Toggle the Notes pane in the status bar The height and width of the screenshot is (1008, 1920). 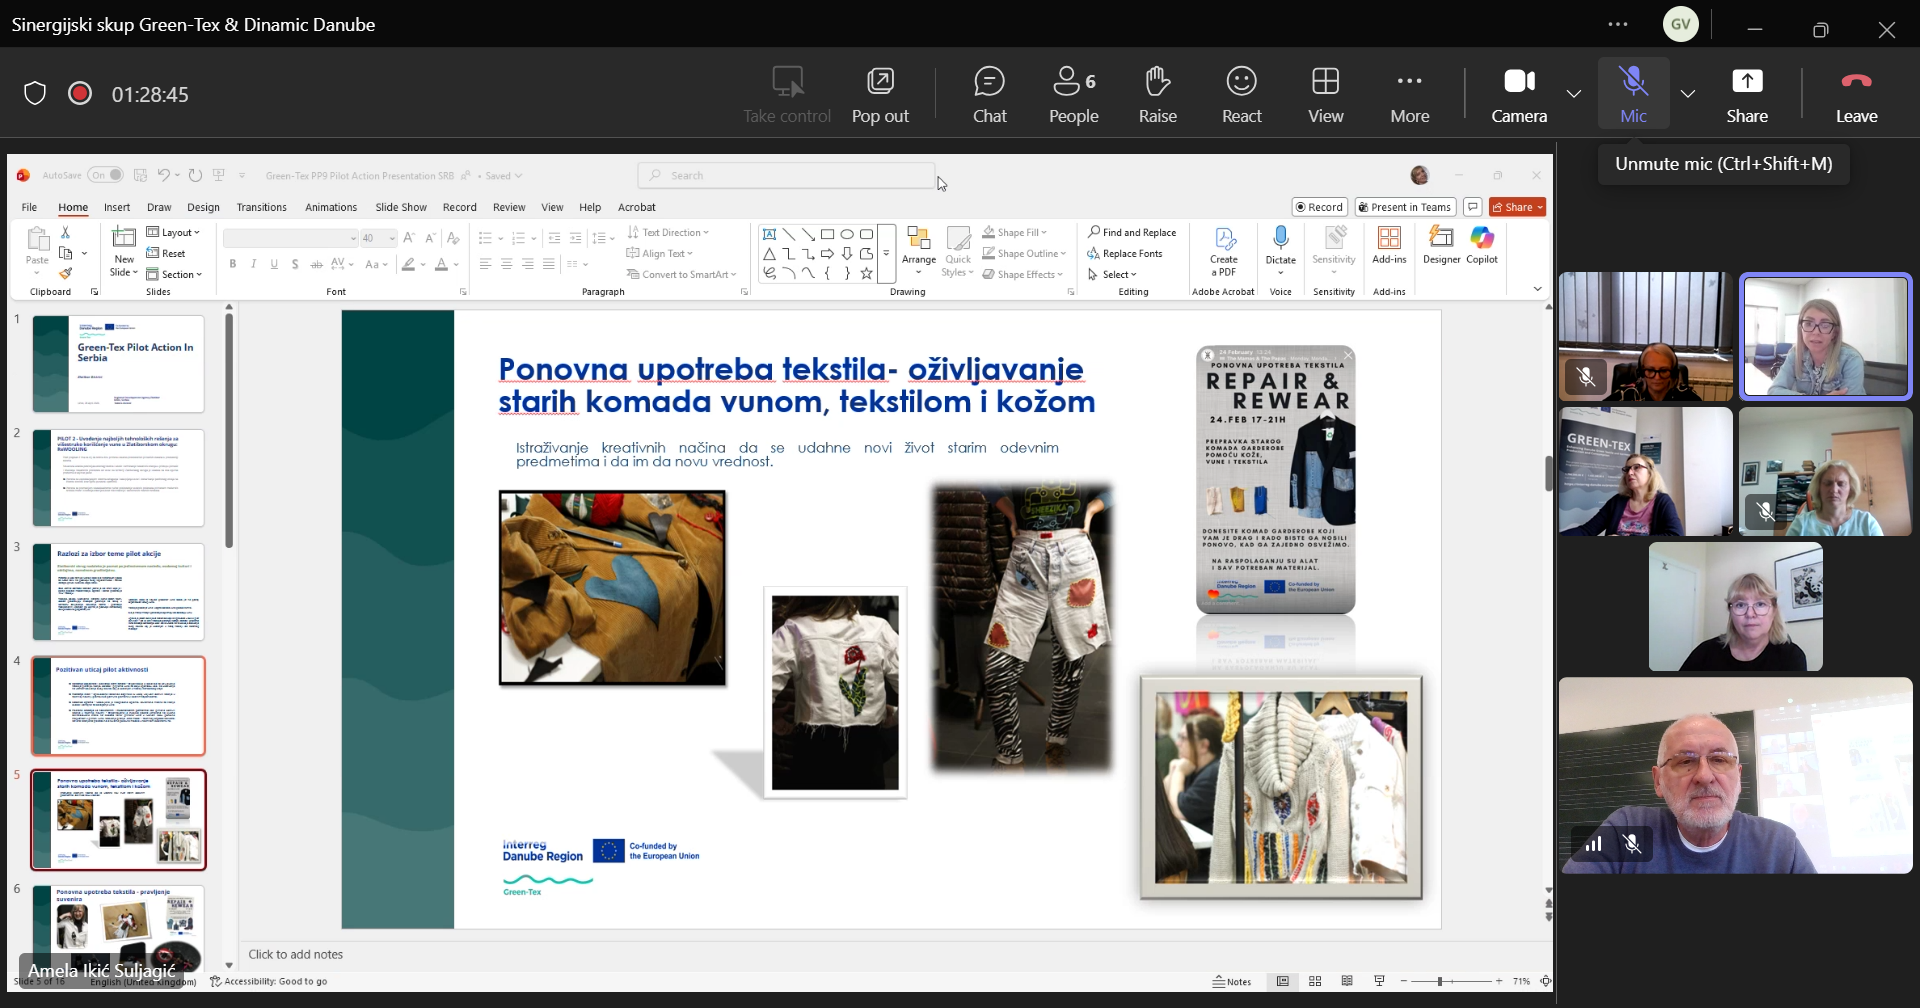(x=1232, y=981)
